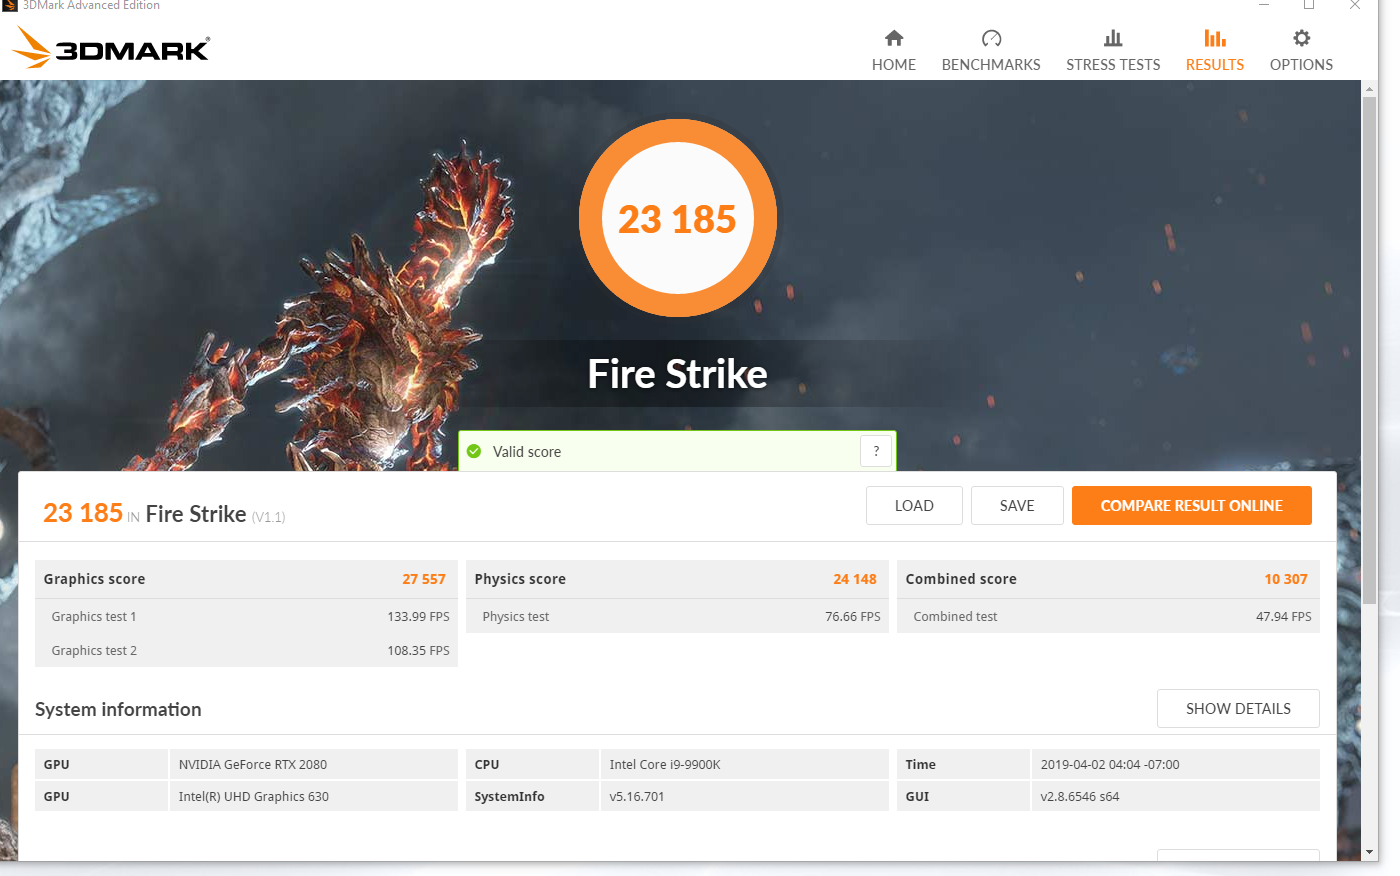Click the Time label cell
Screen dimensions: 1400x876
[963, 765]
